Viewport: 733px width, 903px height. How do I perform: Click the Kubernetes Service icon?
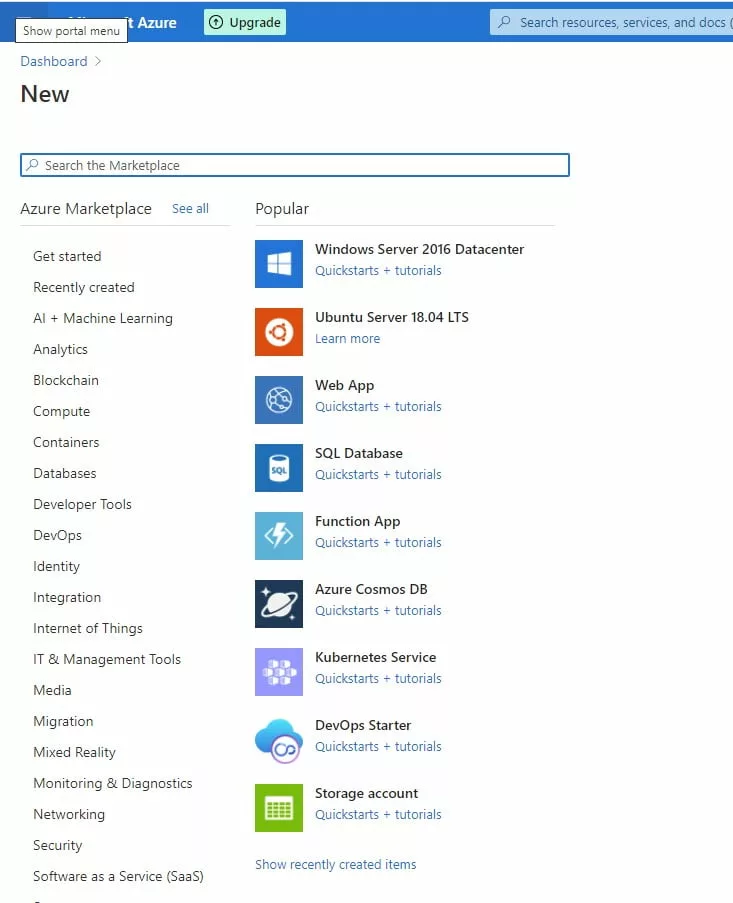279,672
